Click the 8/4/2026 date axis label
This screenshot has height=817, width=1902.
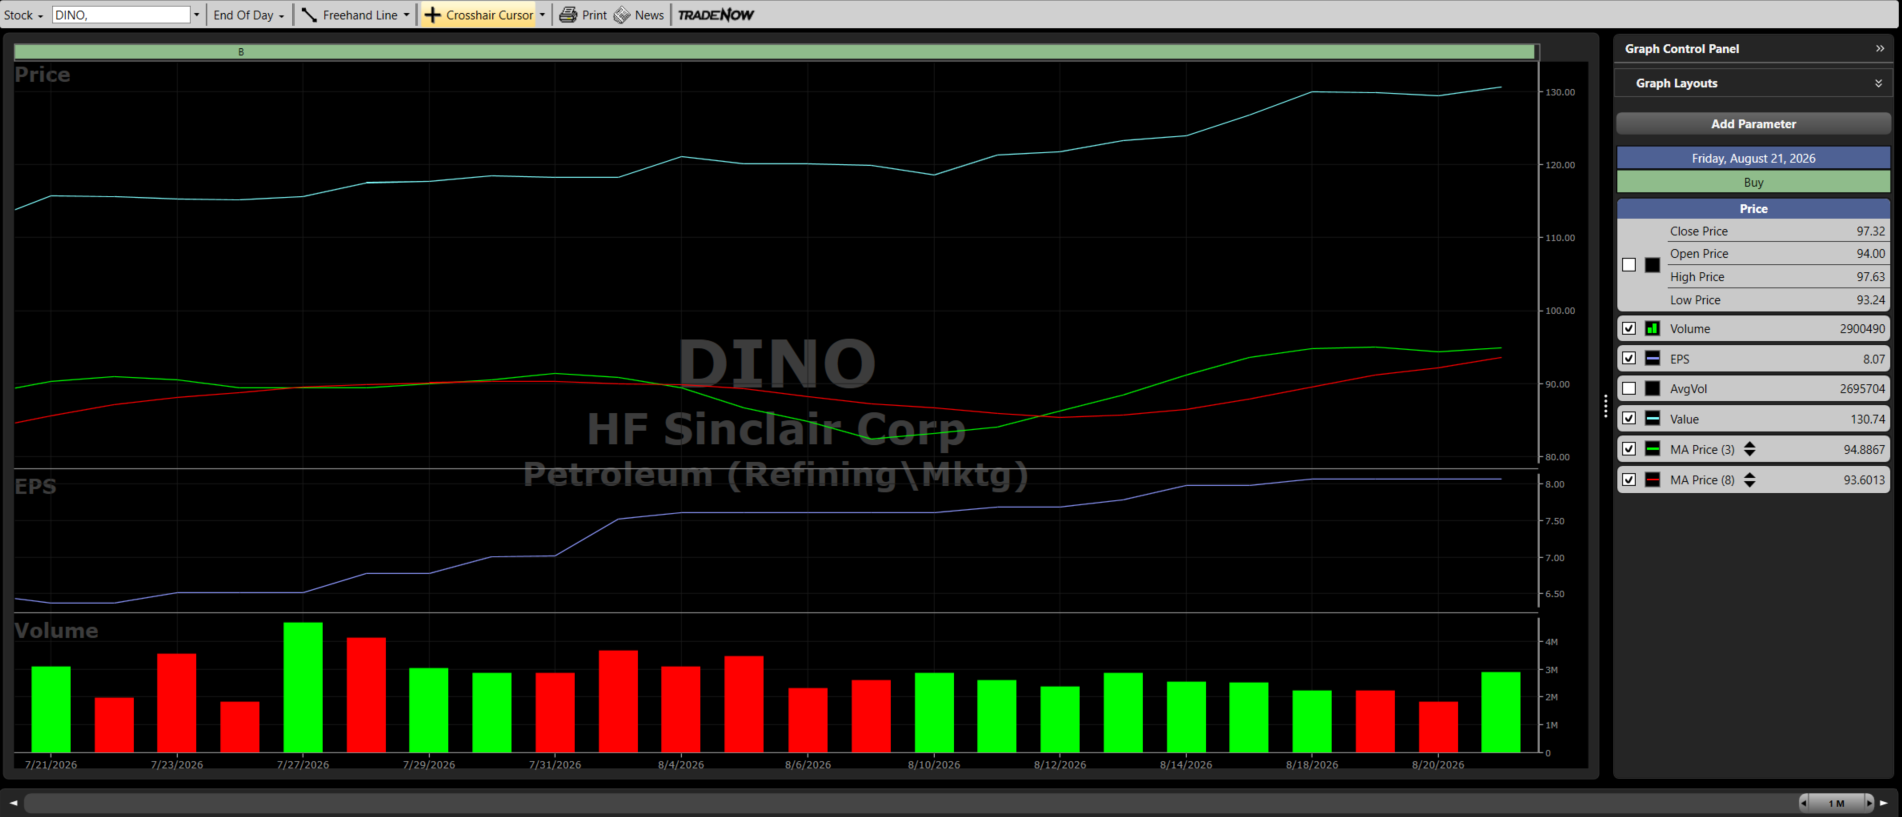click(681, 765)
